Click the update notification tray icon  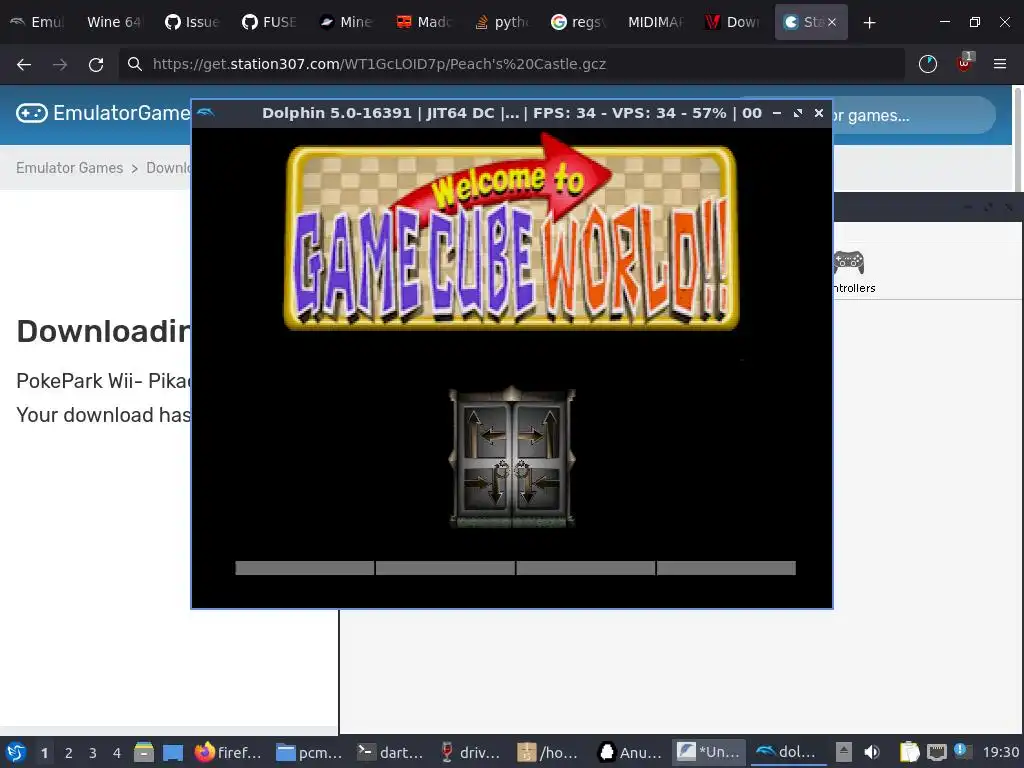tap(963, 751)
